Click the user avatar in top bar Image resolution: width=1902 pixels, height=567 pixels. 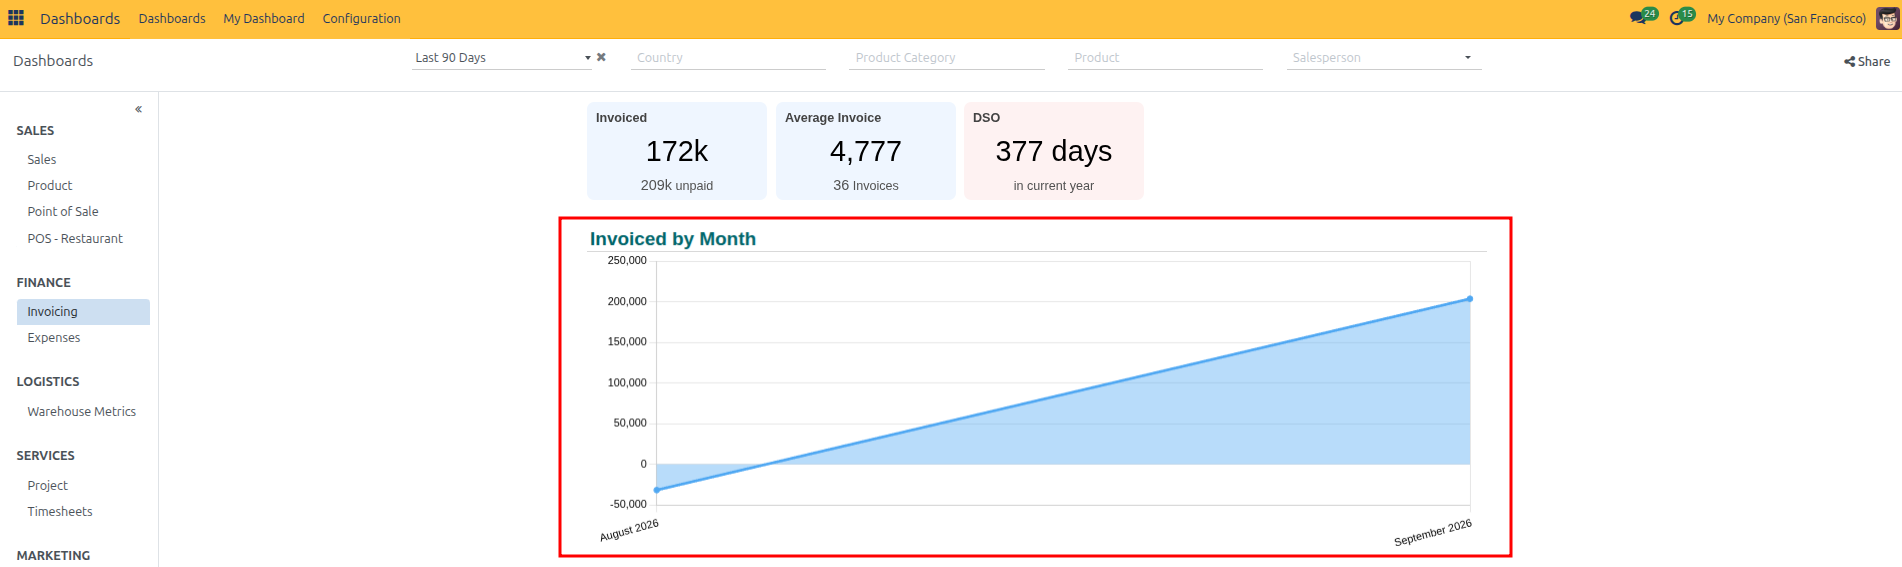pos(1887,18)
